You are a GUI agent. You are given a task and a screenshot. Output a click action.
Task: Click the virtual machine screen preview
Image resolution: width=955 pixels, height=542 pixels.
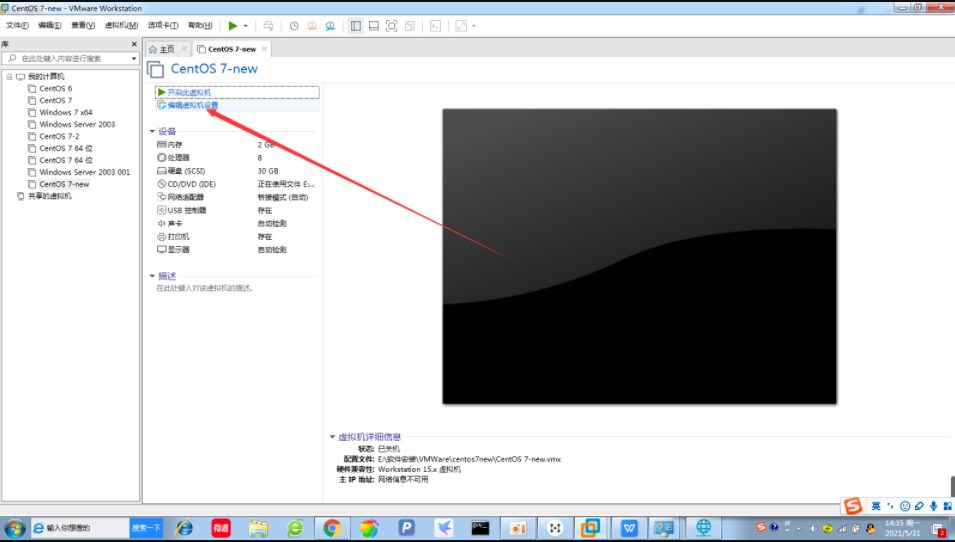[x=640, y=256]
